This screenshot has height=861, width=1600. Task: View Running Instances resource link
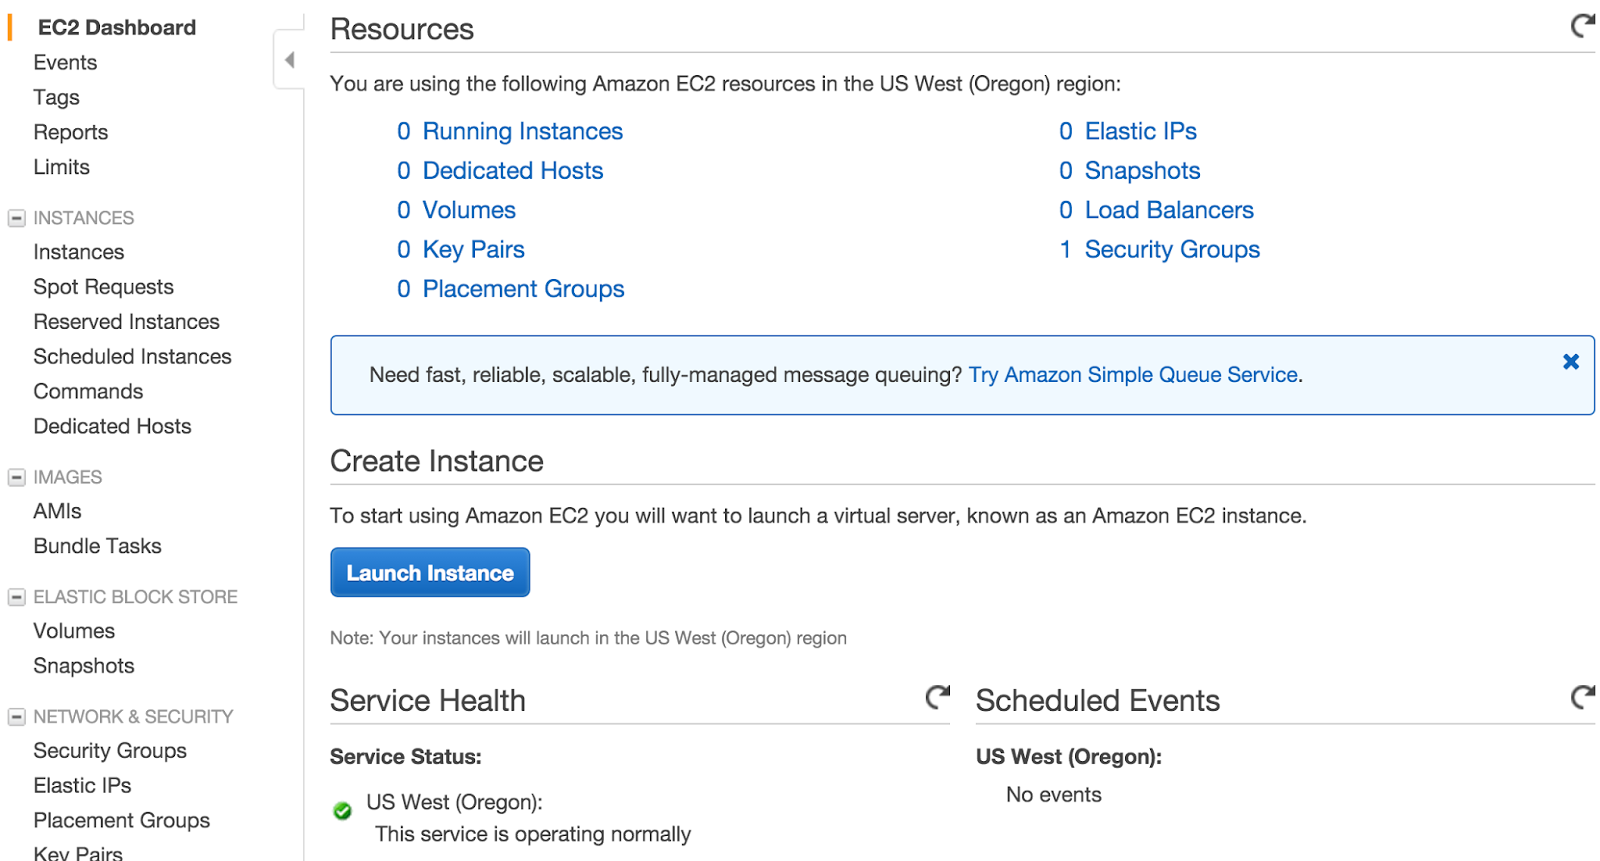tap(522, 131)
